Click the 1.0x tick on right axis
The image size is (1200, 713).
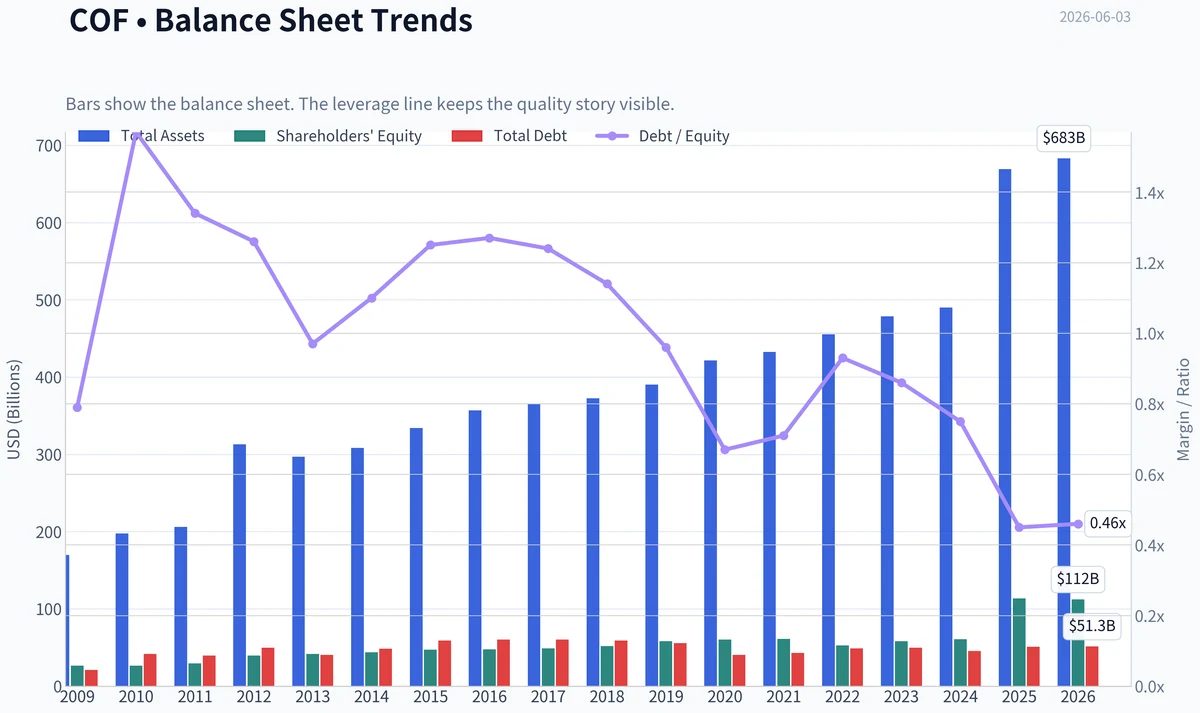1150,334
